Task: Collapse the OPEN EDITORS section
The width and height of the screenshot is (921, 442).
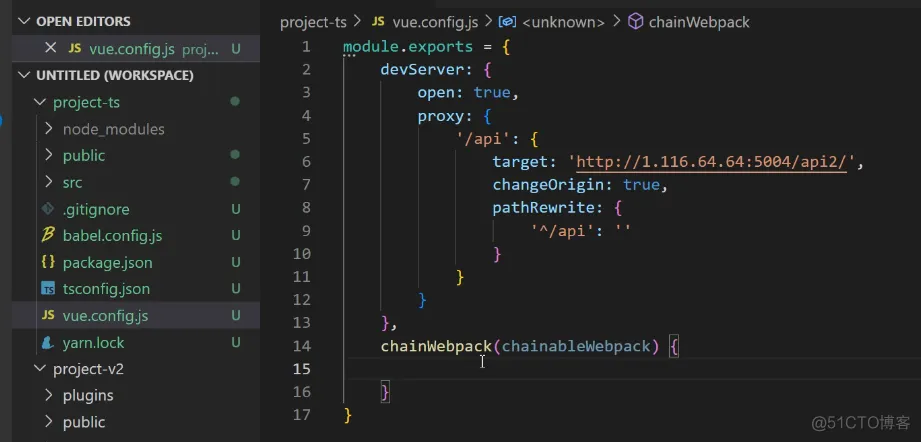Action: pos(24,22)
